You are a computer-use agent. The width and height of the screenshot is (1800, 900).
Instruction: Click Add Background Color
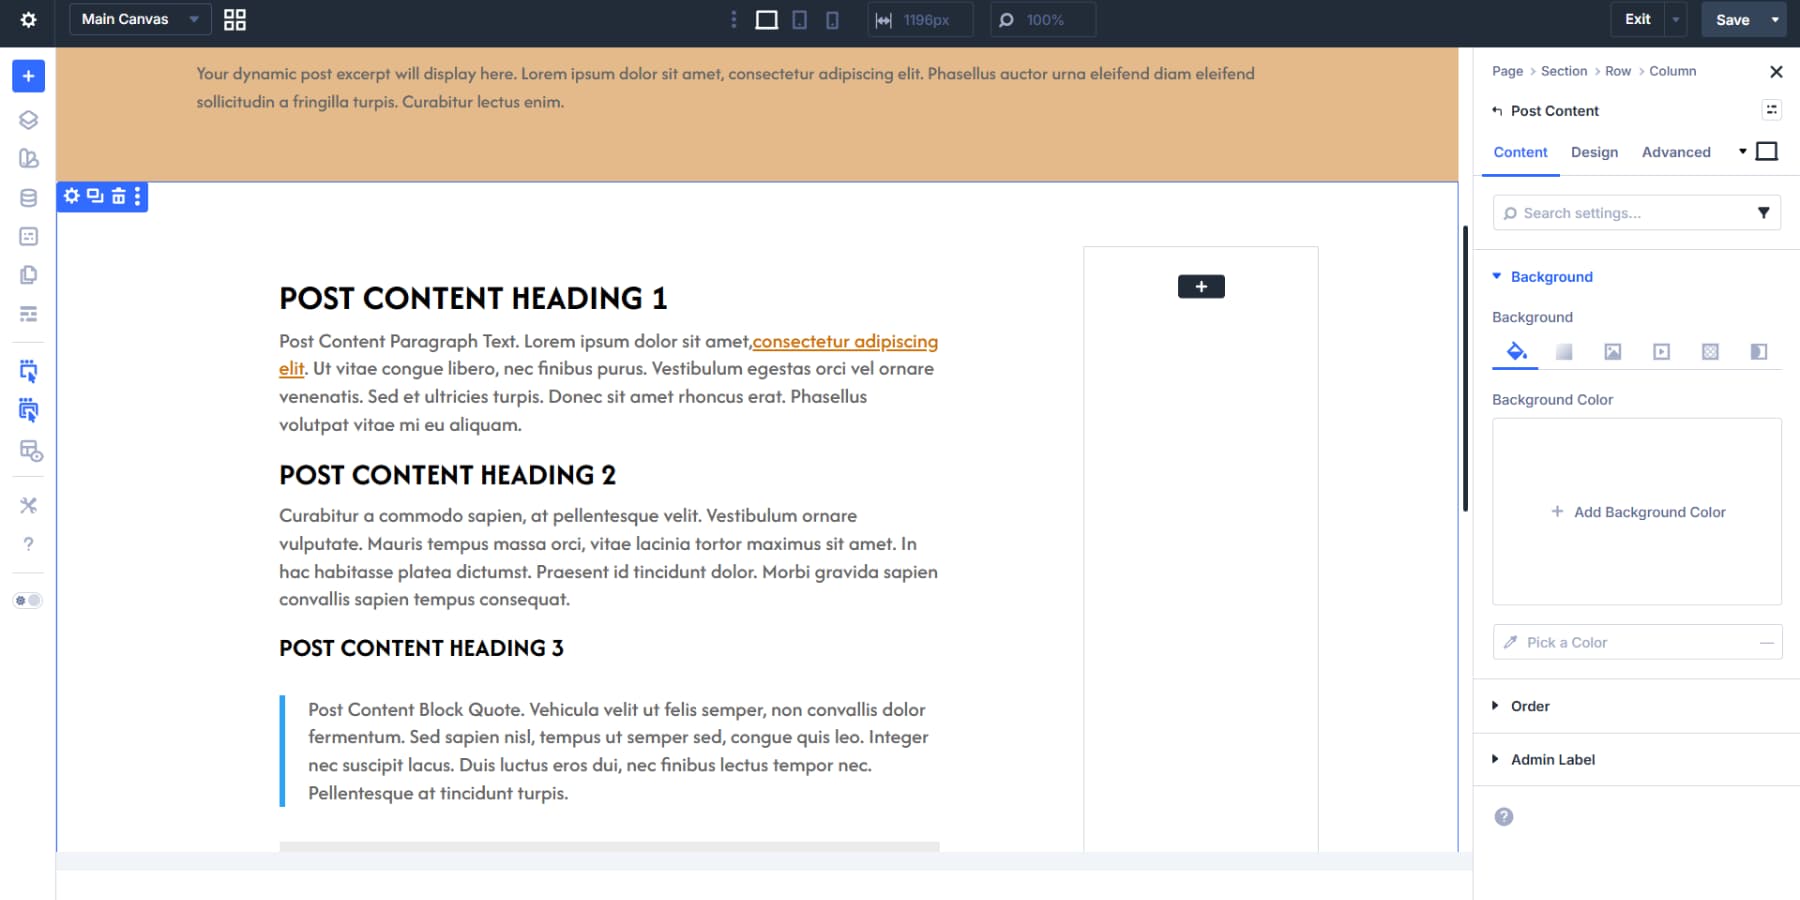click(x=1636, y=511)
